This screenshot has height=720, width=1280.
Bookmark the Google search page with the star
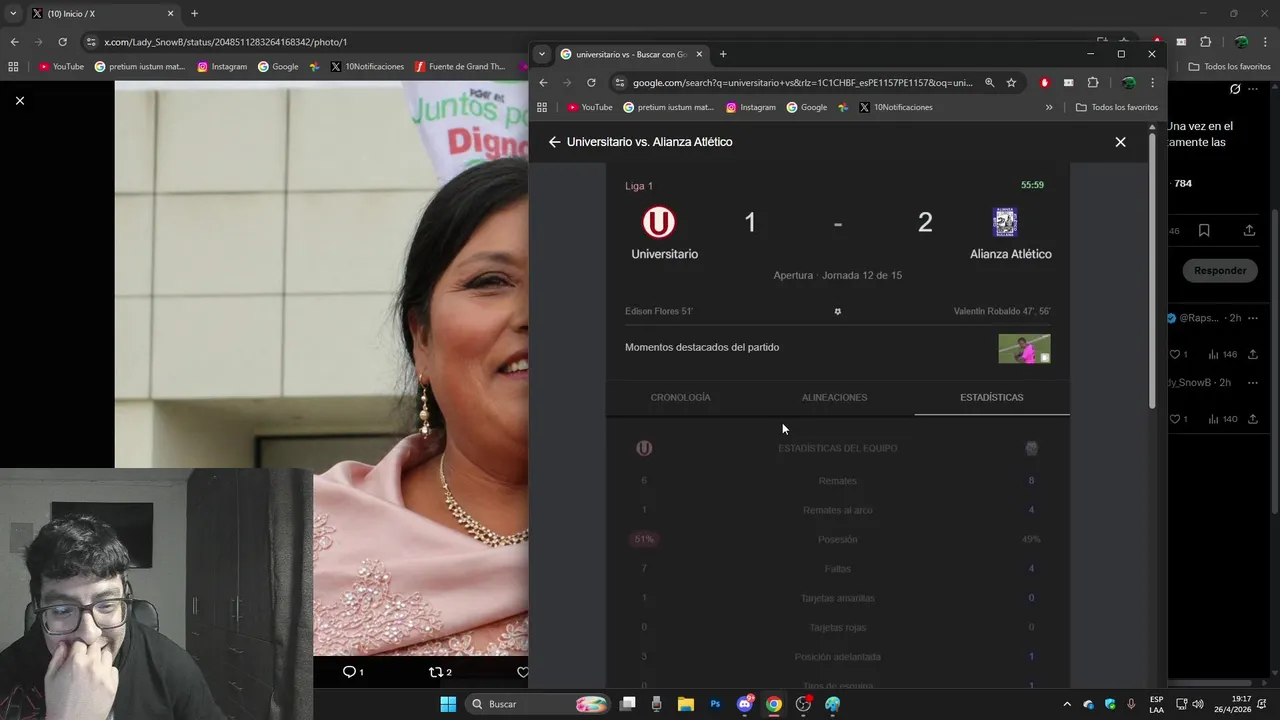pos(1011,83)
